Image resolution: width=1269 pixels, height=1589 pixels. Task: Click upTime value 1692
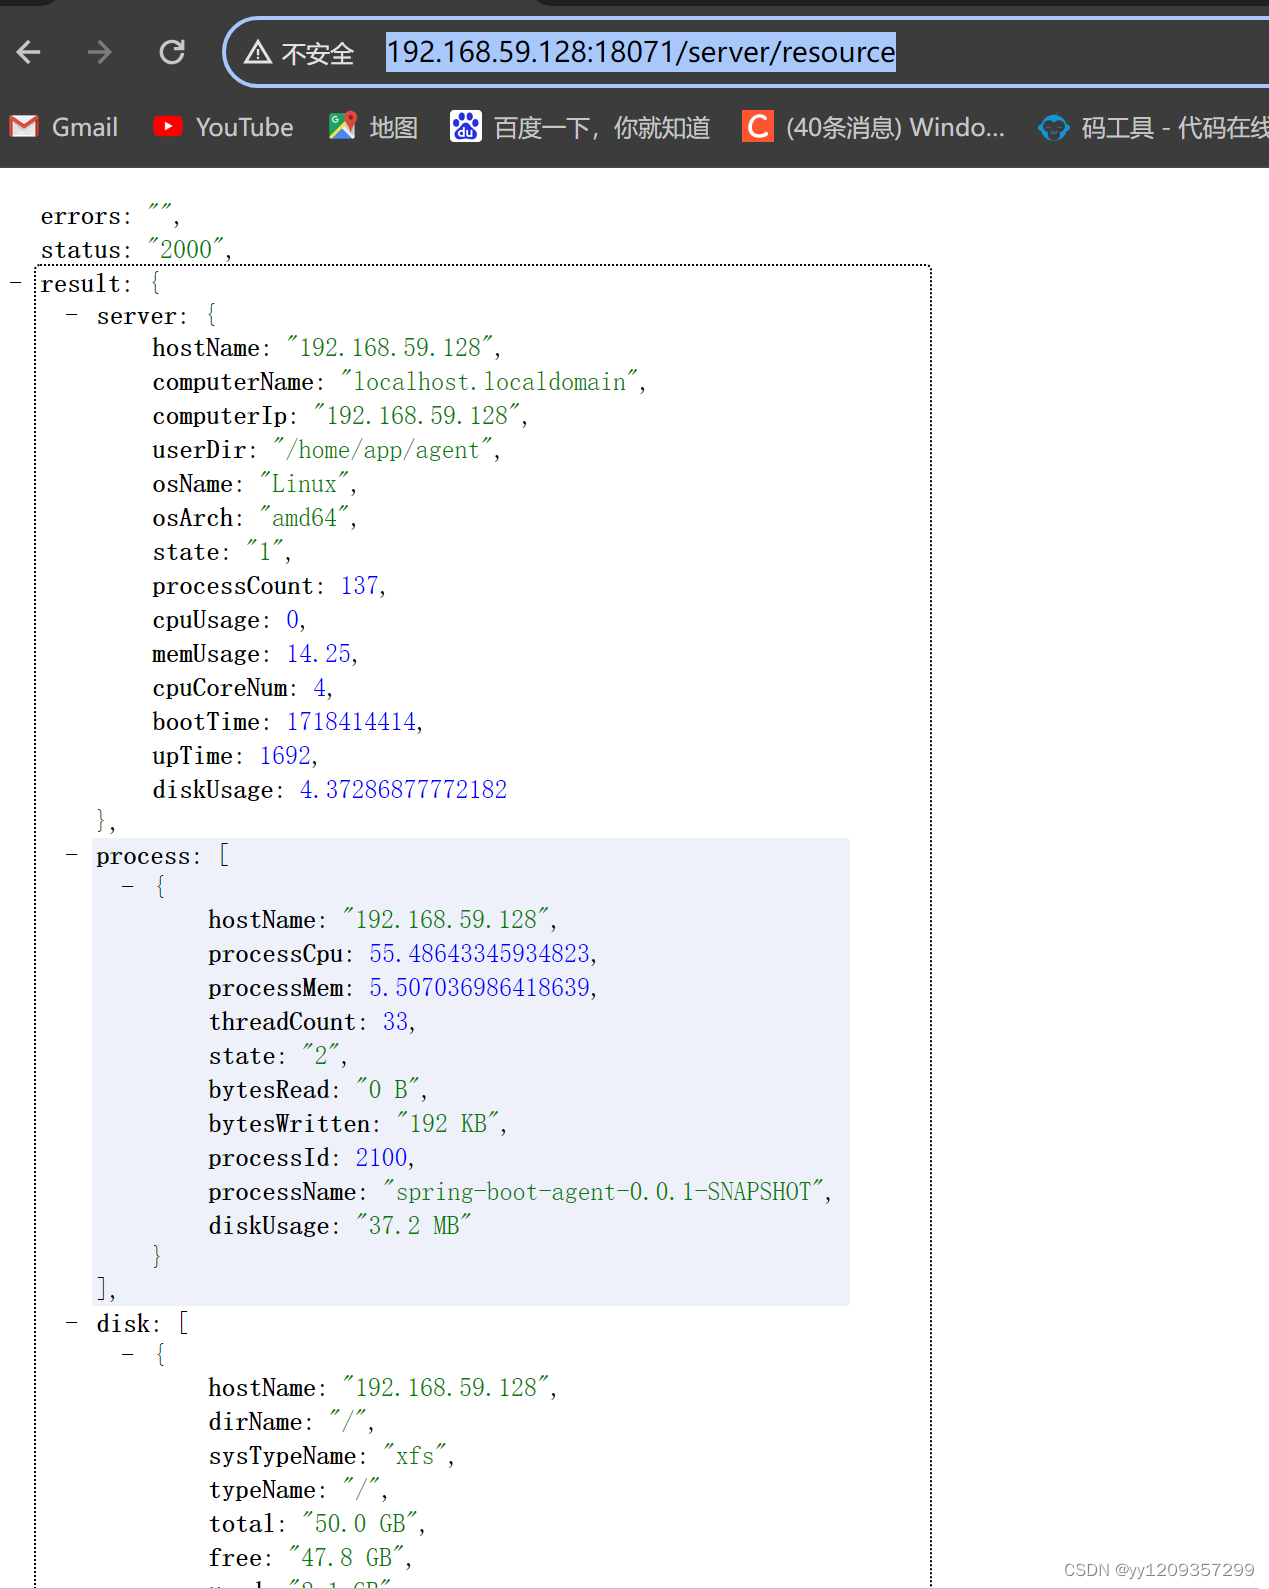click(286, 756)
